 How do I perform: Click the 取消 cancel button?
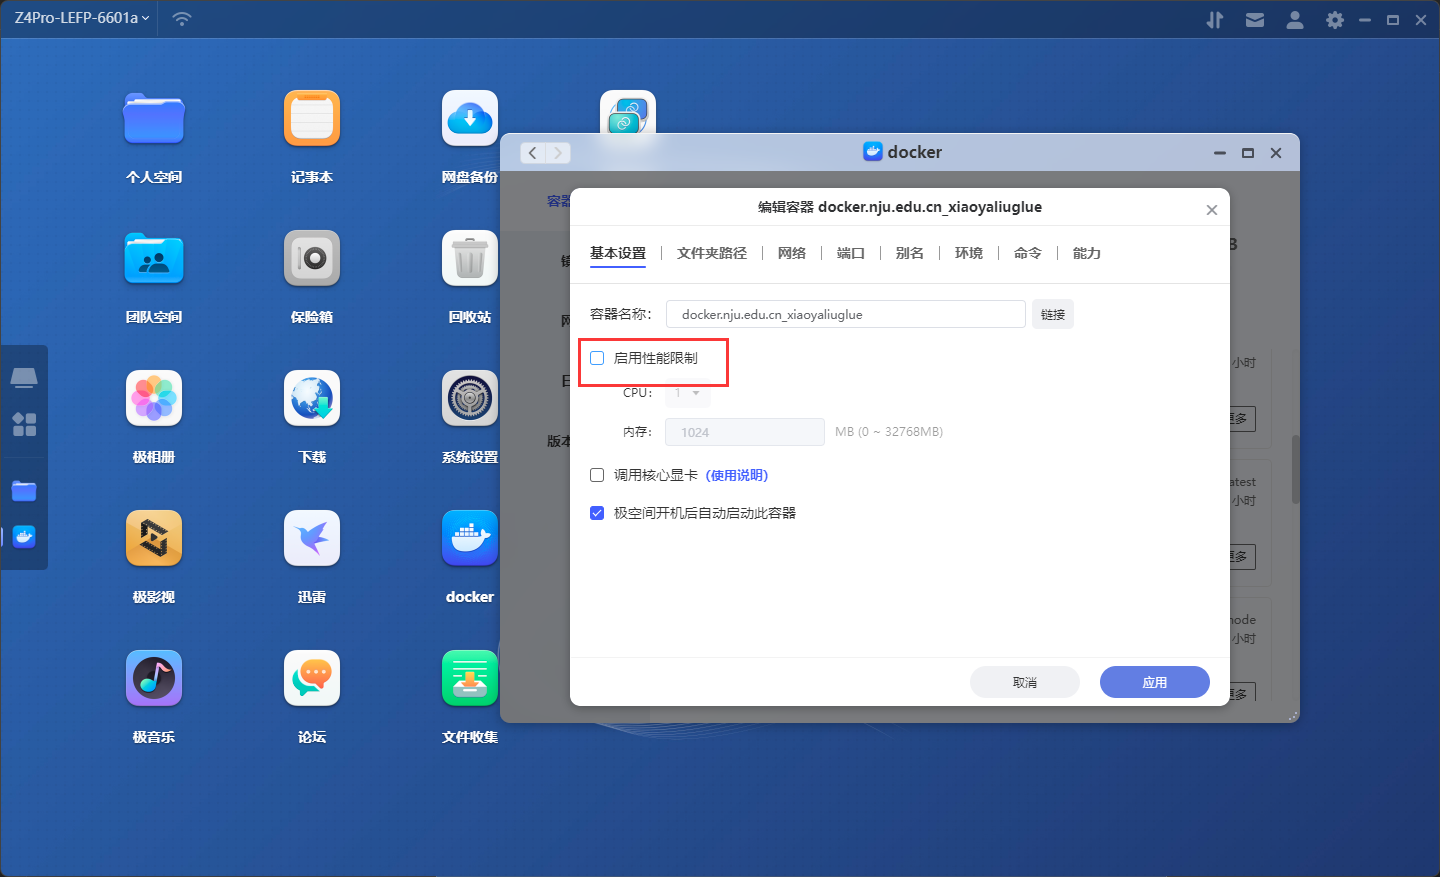(1024, 682)
